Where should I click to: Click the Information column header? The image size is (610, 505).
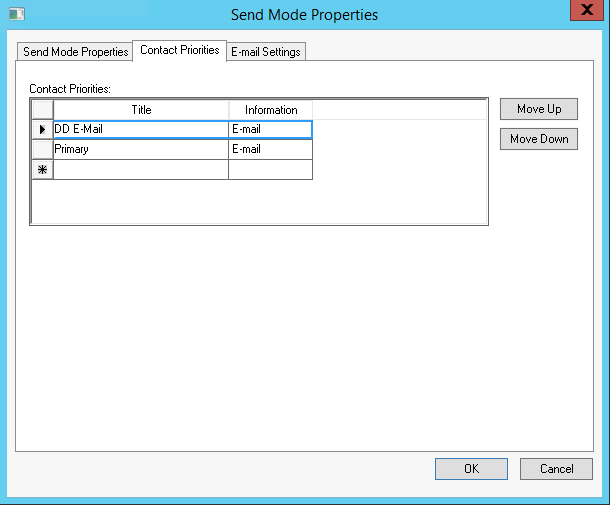(271, 110)
